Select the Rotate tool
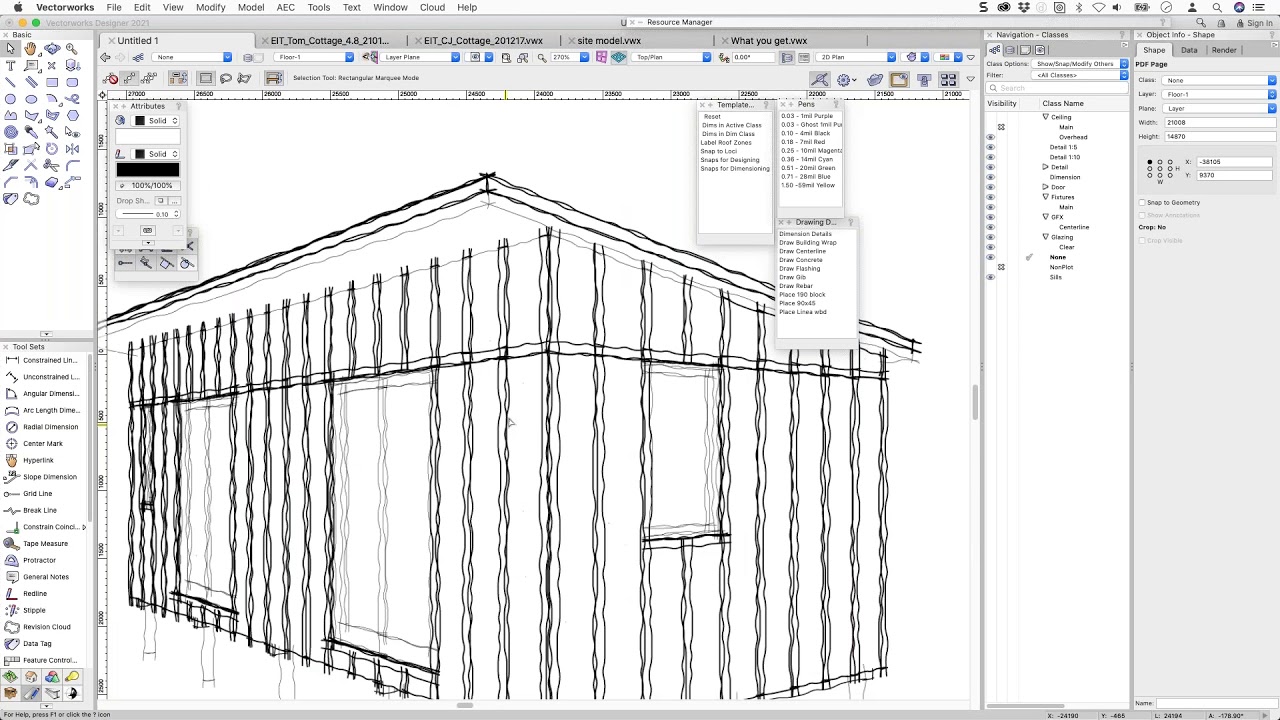This screenshot has width=1280, height=720. [x=52, y=149]
